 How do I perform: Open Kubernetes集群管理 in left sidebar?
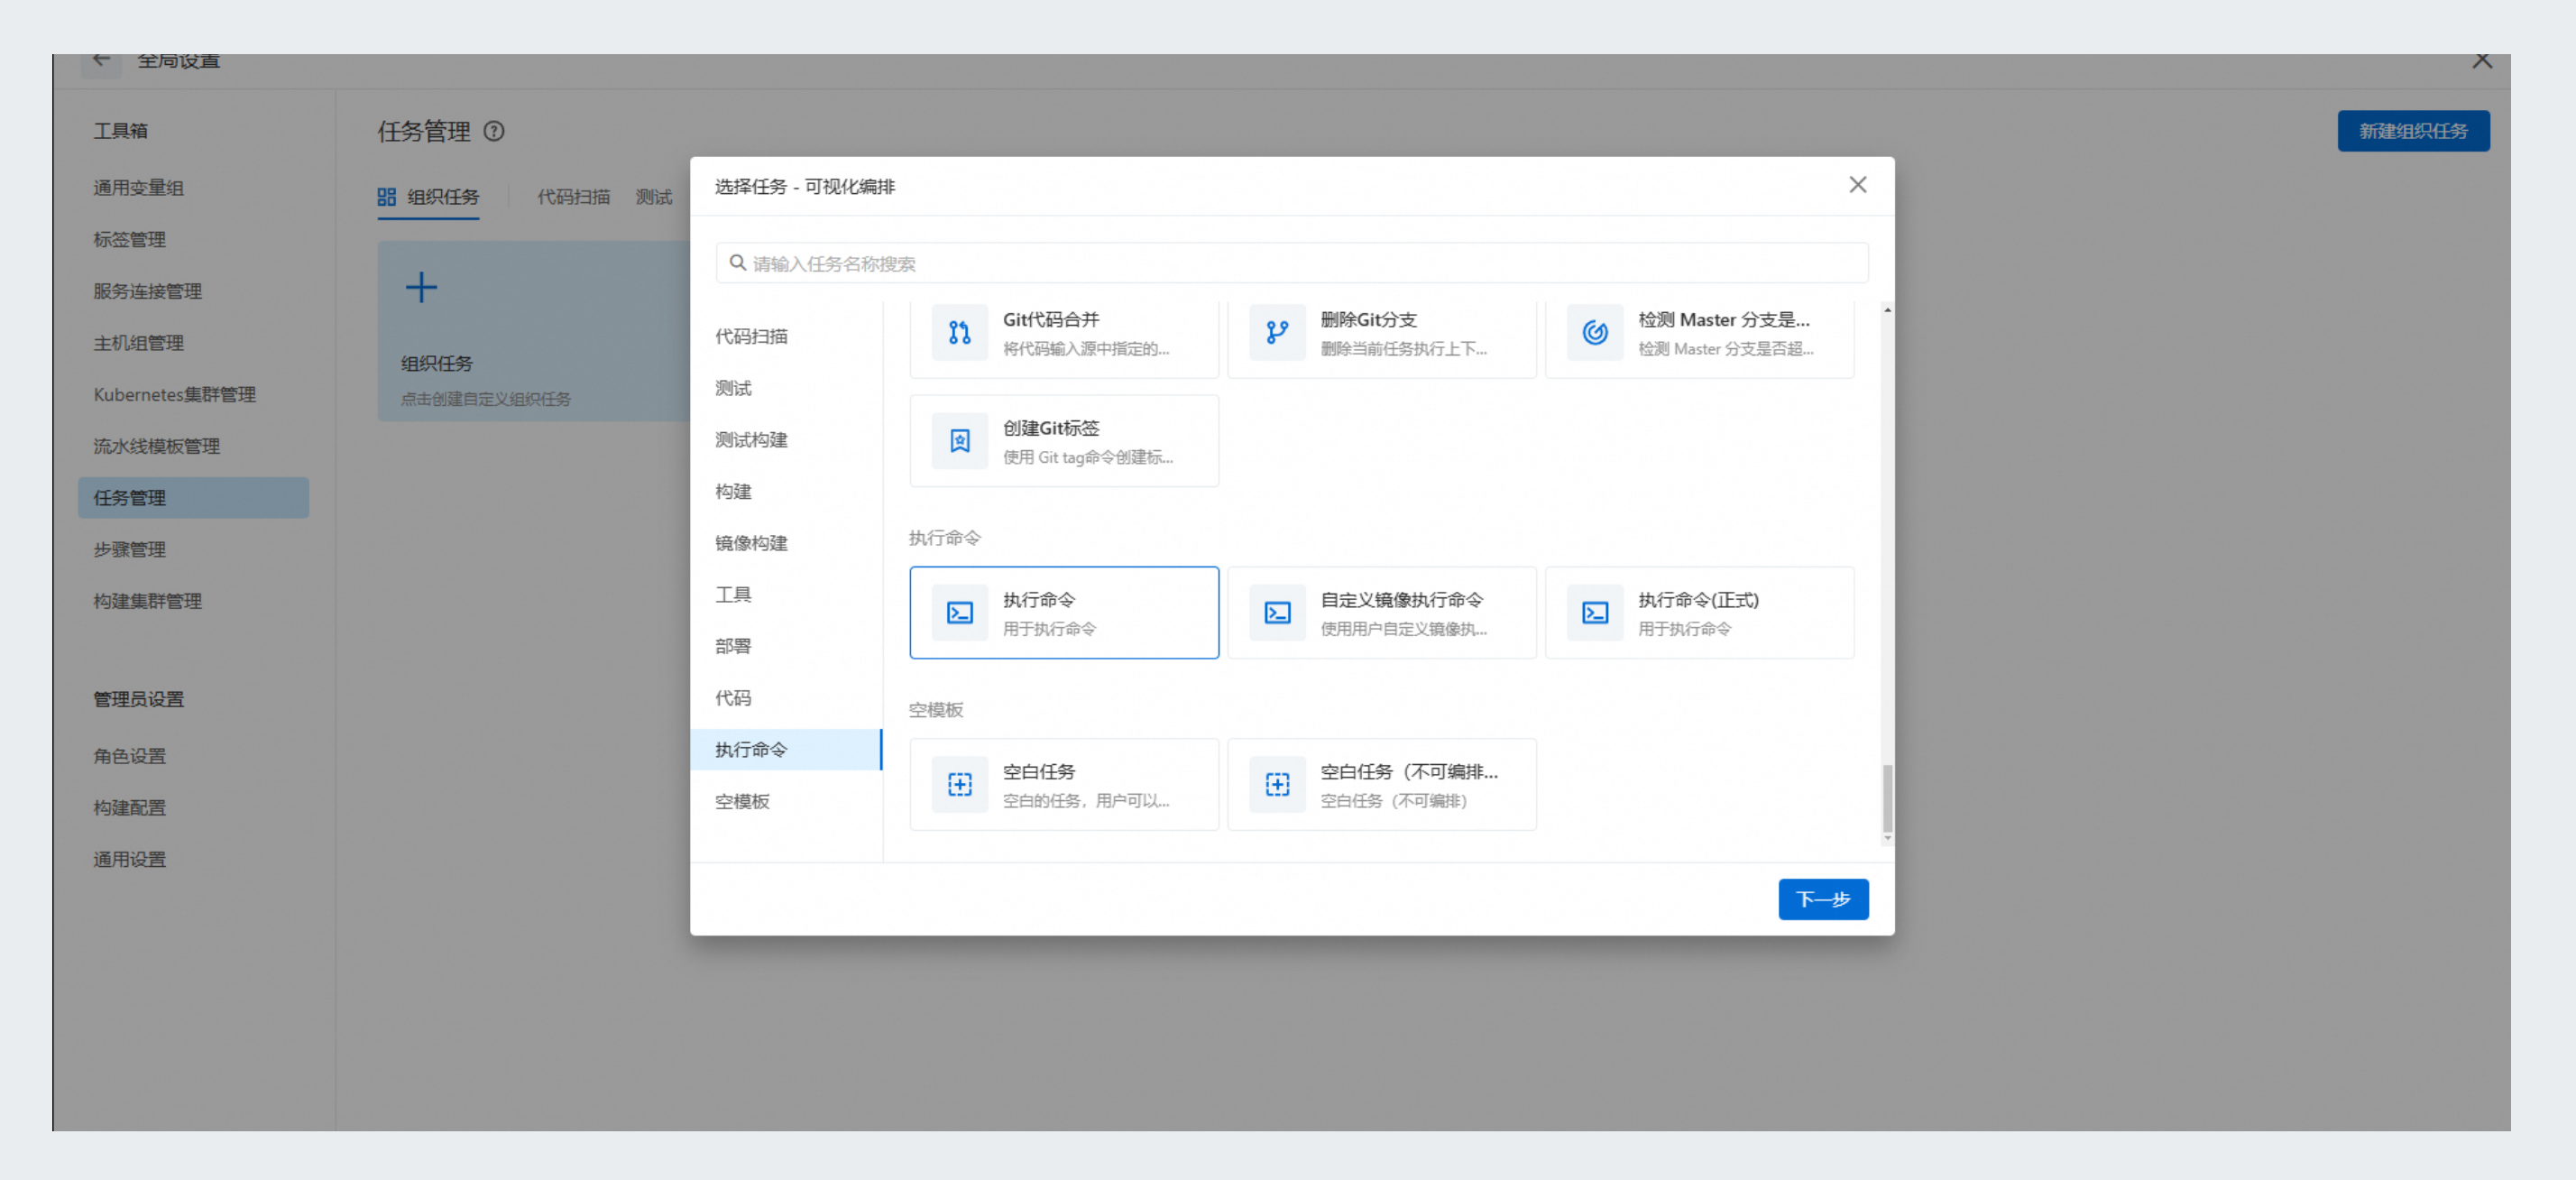(174, 395)
